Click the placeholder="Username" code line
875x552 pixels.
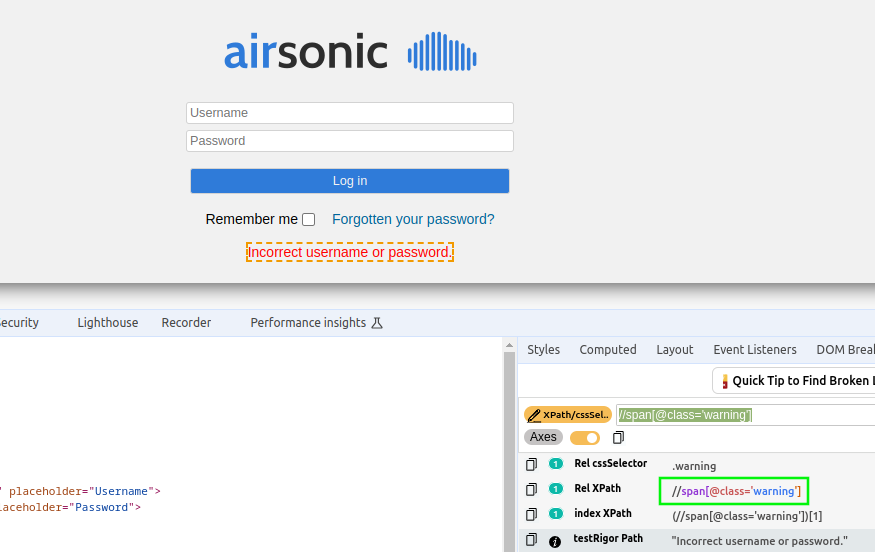[84, 491]
